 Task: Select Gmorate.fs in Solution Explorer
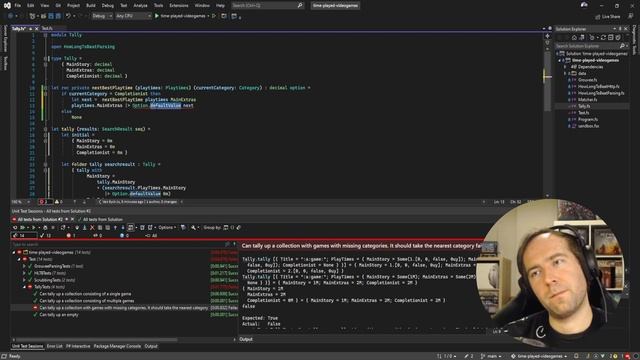[588, 80]
